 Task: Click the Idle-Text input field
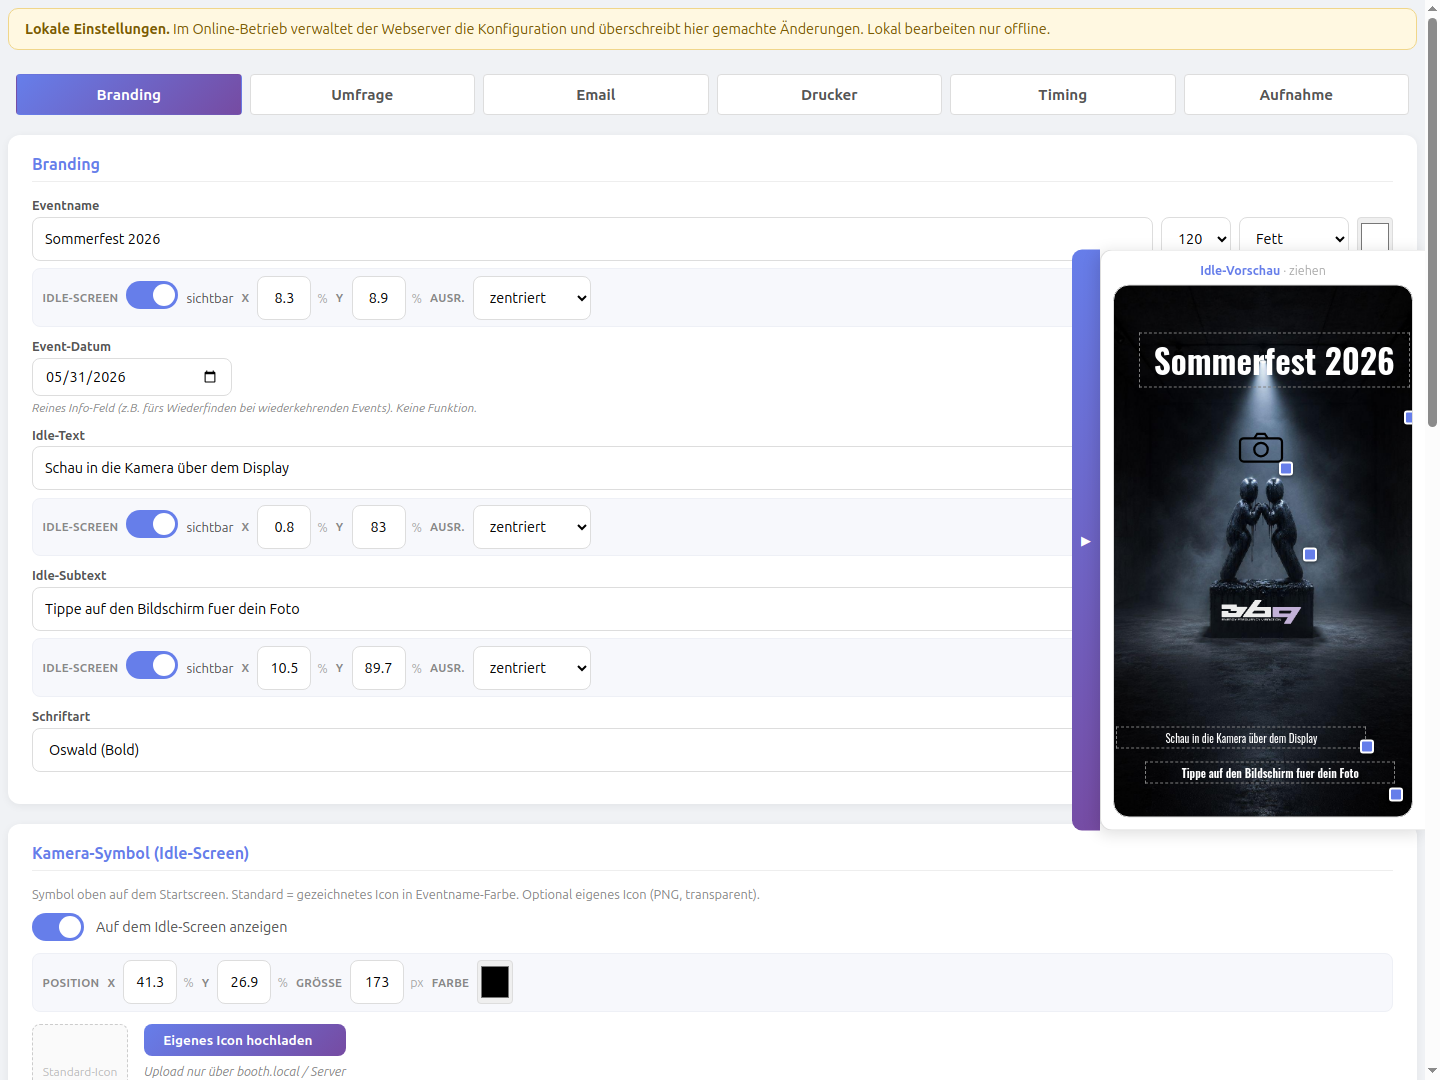click(552, 468)
